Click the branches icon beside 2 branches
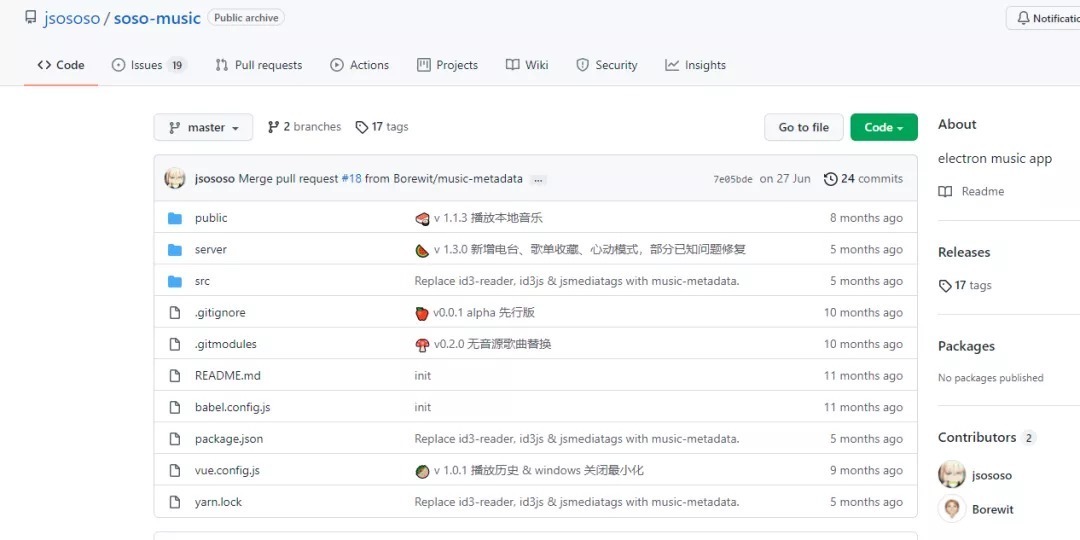 pos(273,127)
